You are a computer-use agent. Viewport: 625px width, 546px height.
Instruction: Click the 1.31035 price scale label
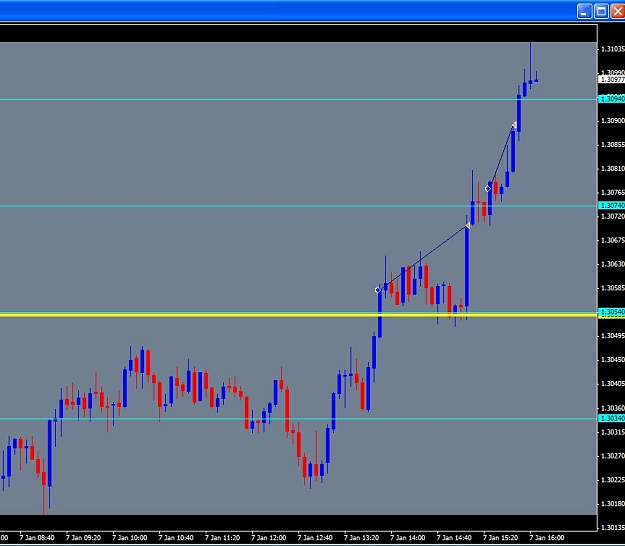(613, 49)
